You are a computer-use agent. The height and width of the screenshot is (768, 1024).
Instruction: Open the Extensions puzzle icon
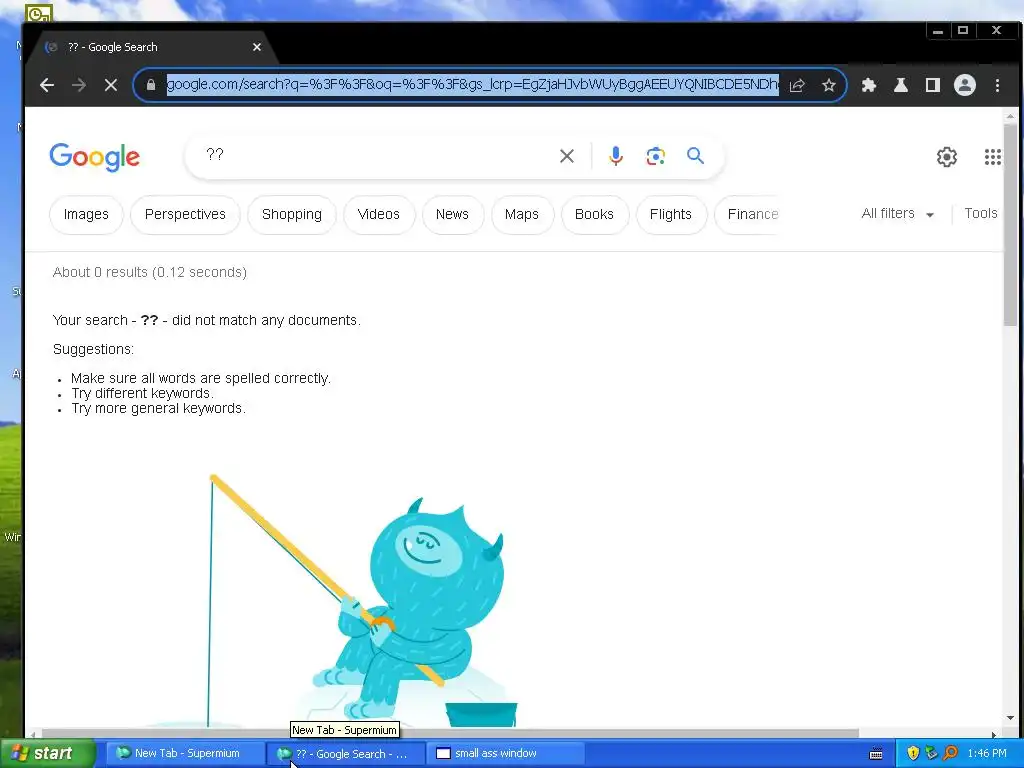click(x=869, y=85)
